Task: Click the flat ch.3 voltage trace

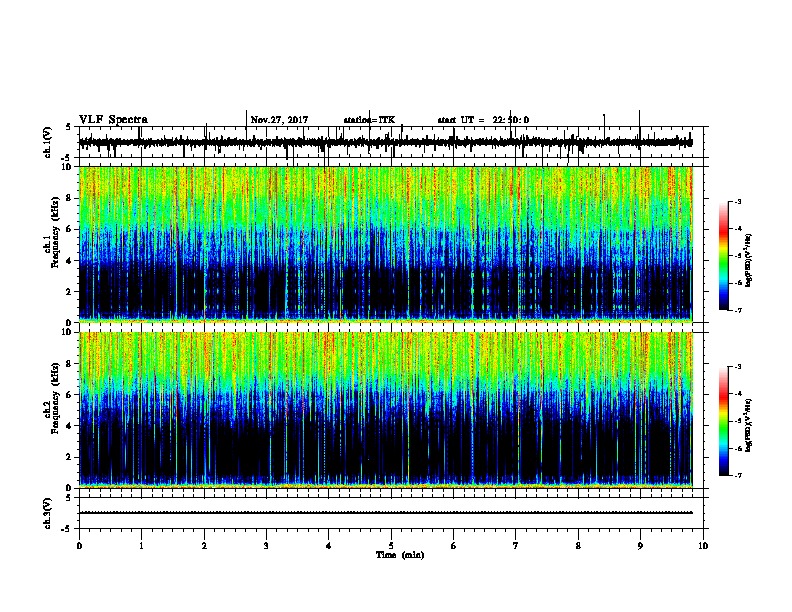Action: coord(386,513)
